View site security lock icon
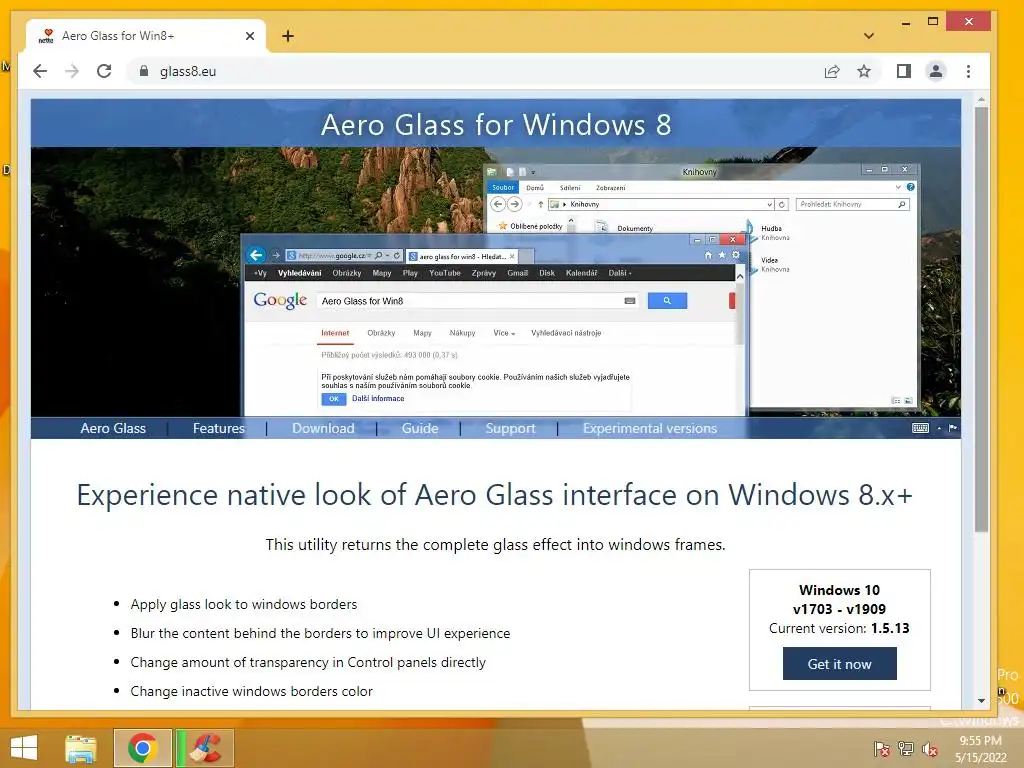This screenshot has height=768, width=1024. tap(144, 71)
